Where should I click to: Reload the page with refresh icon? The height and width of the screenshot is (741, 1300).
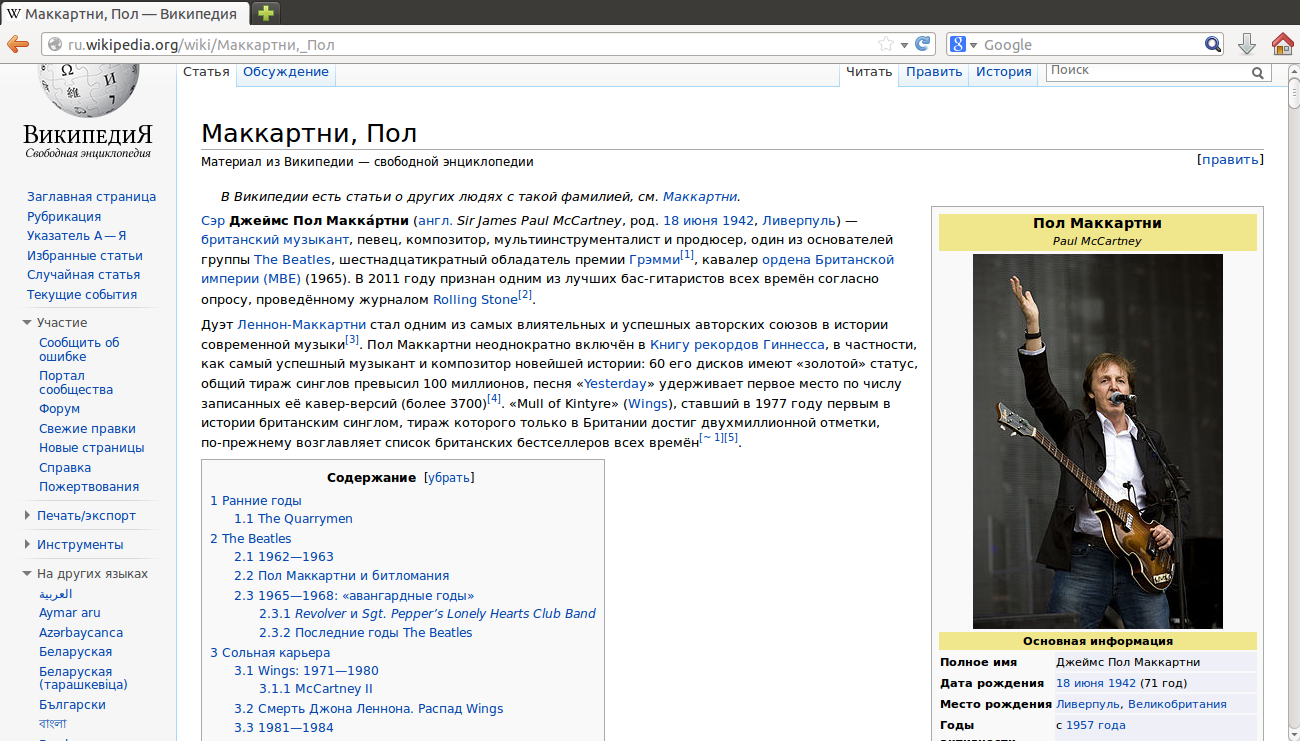(x=923, y=44)
